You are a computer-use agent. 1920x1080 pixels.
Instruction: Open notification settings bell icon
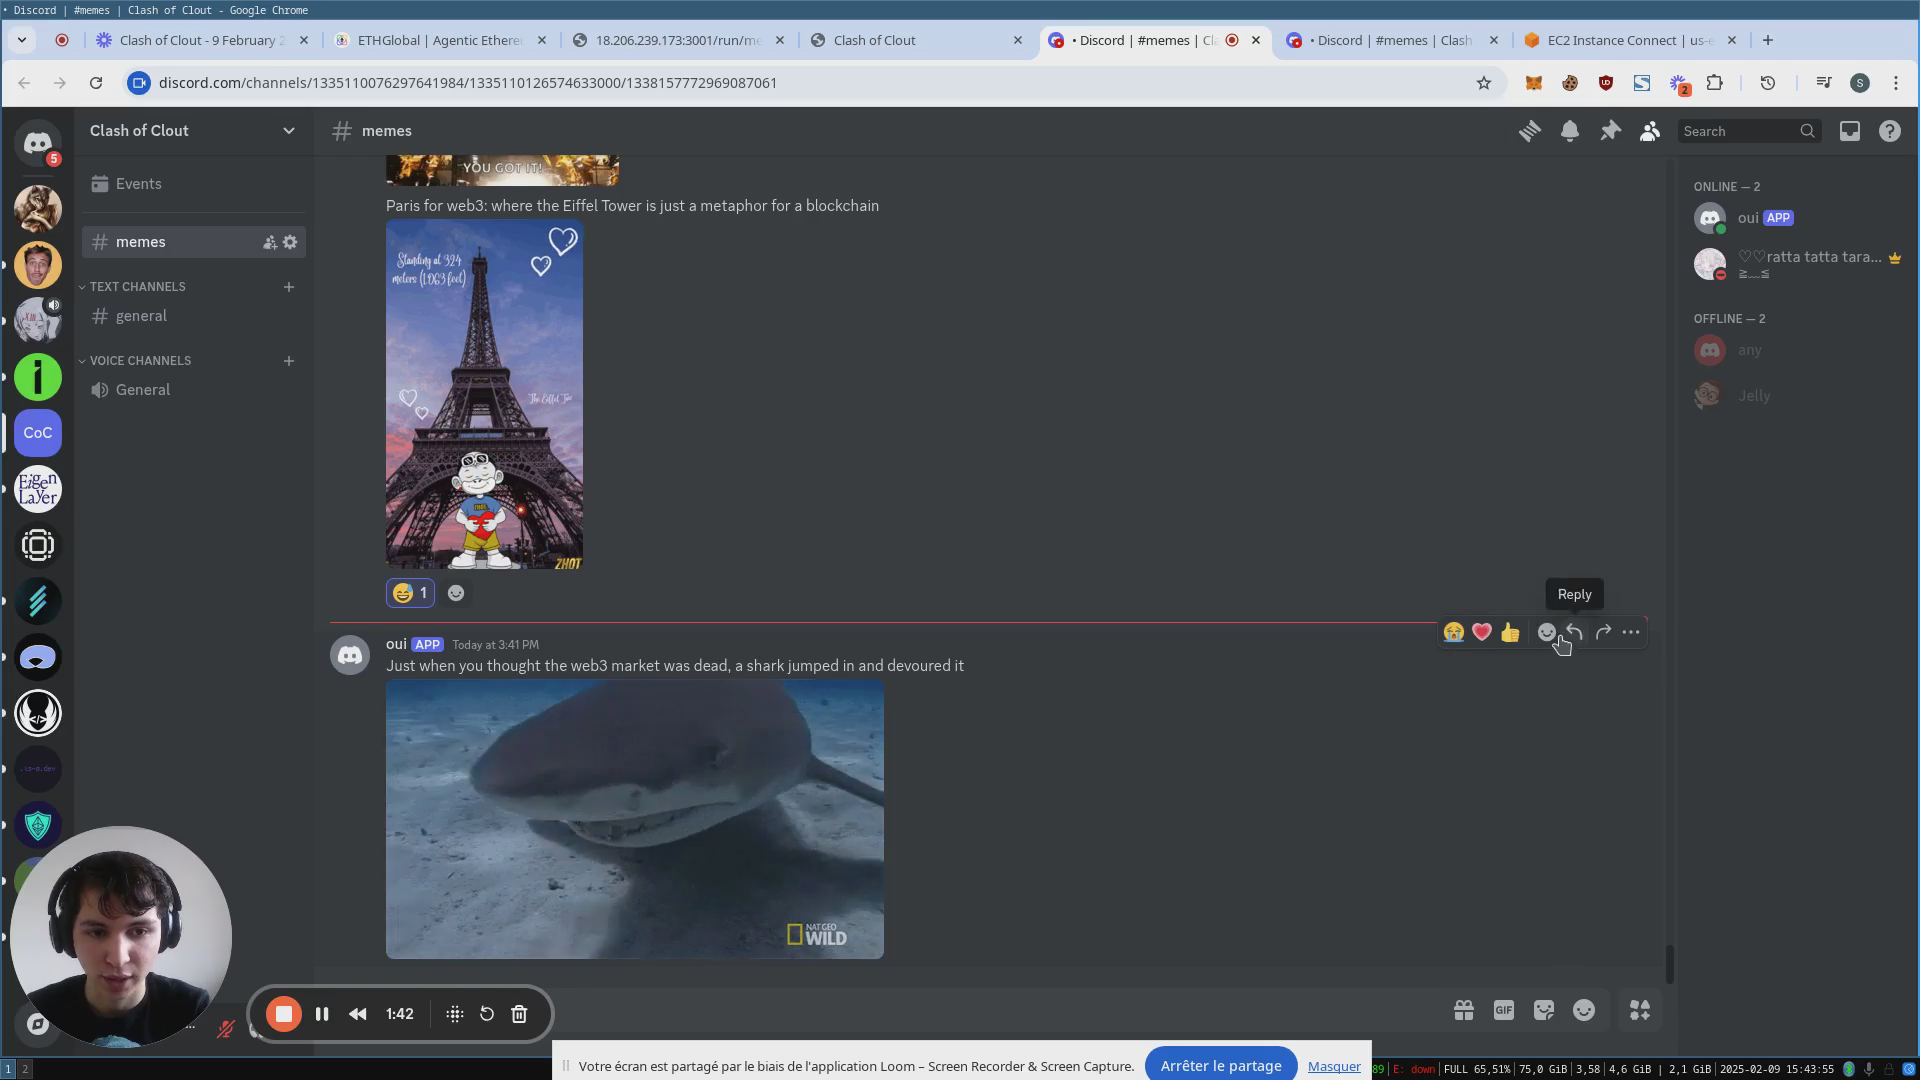coord(1570,131)
